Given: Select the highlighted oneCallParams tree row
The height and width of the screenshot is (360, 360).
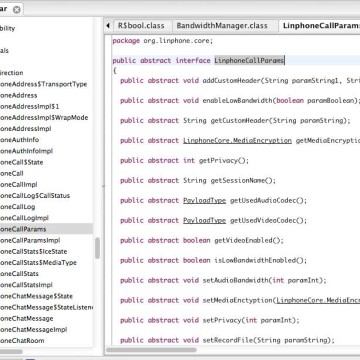Looking at the screenshot, I should click(x=46, y=229).
